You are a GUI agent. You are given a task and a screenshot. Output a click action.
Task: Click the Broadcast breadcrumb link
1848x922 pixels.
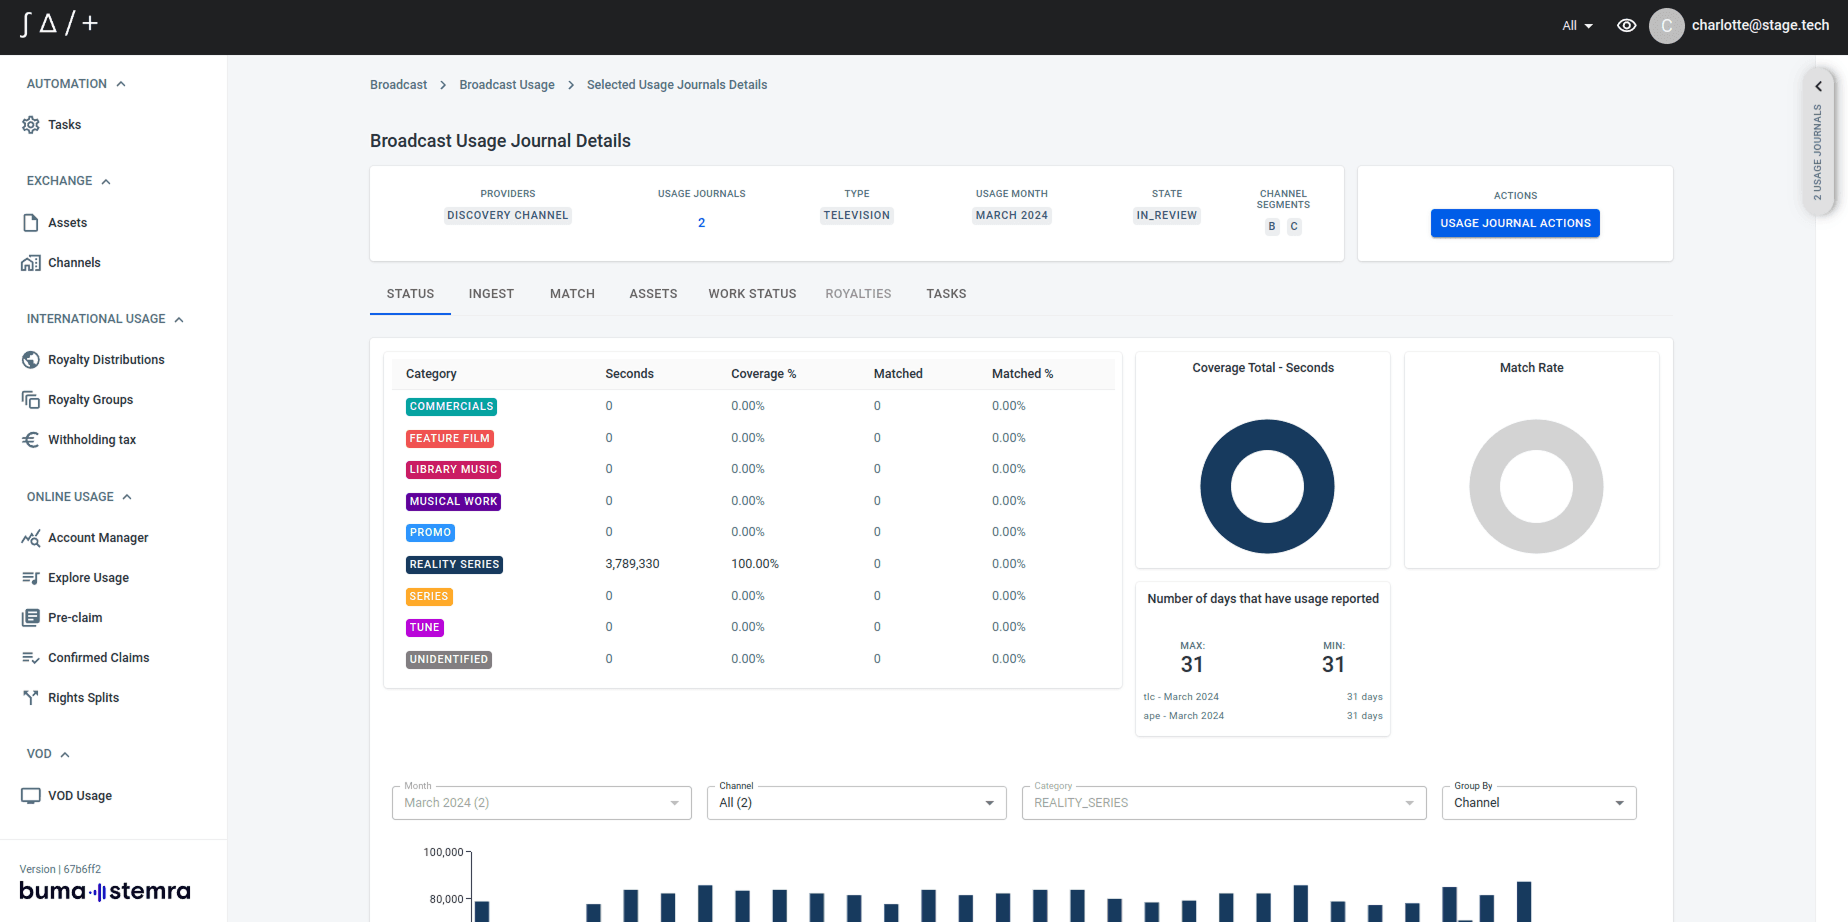(x=398, y=85)
